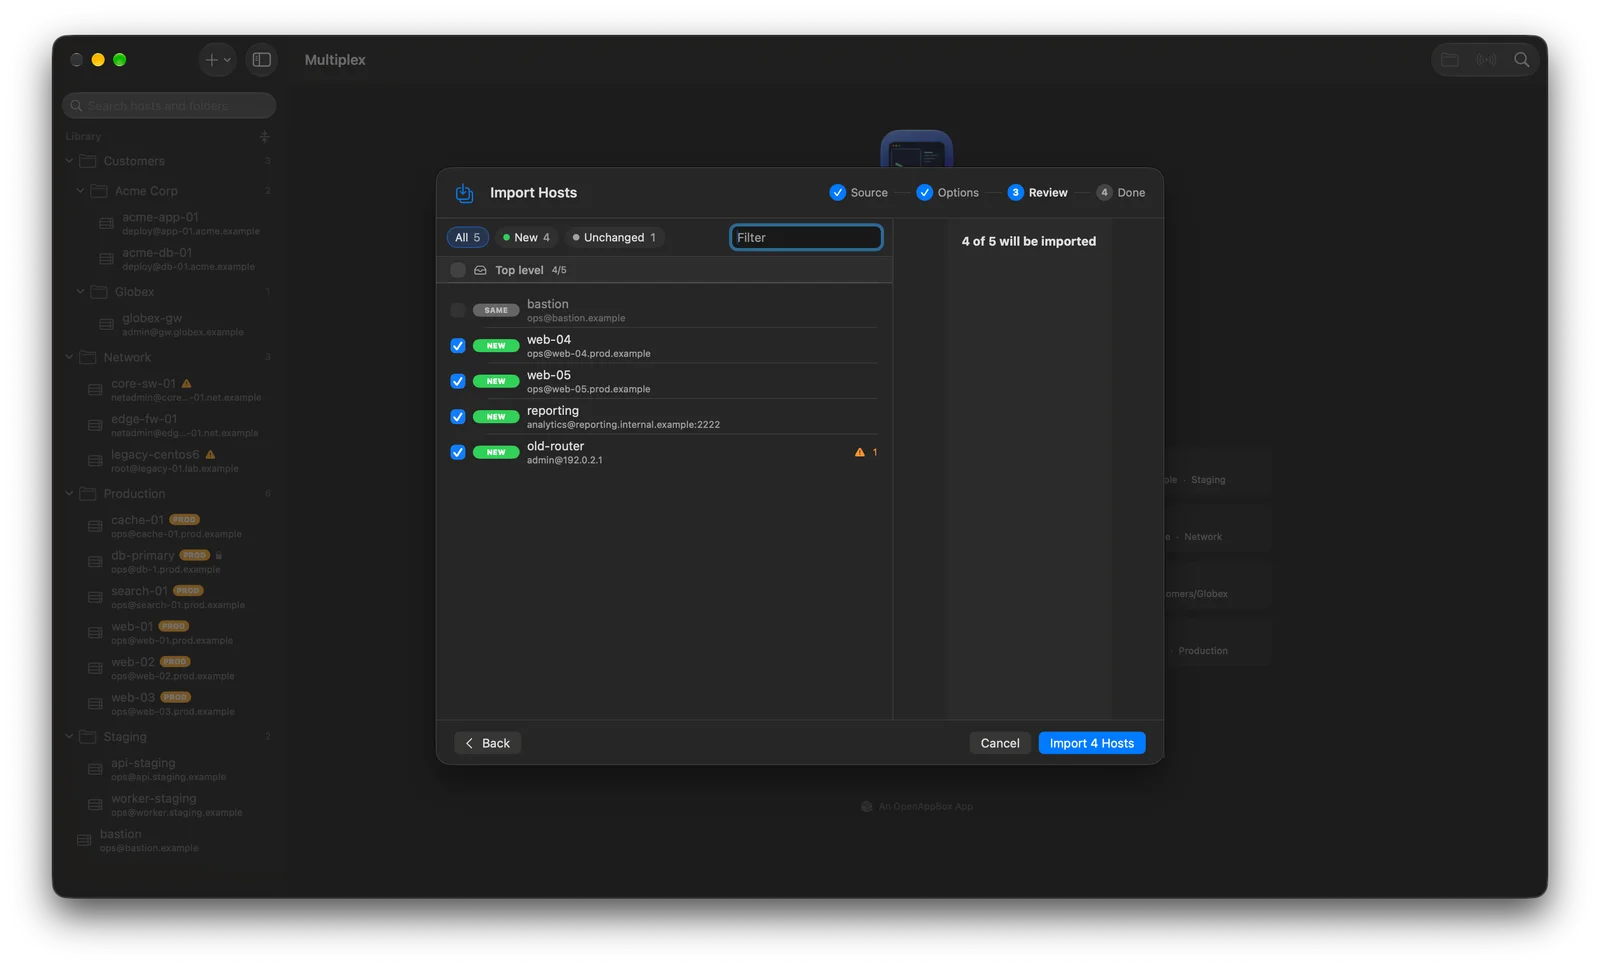Image resolution: width=1600 pixels, height=967 pixels.
Task: Collapse the Acme Corp folder chevron
Action: [80, 191]
